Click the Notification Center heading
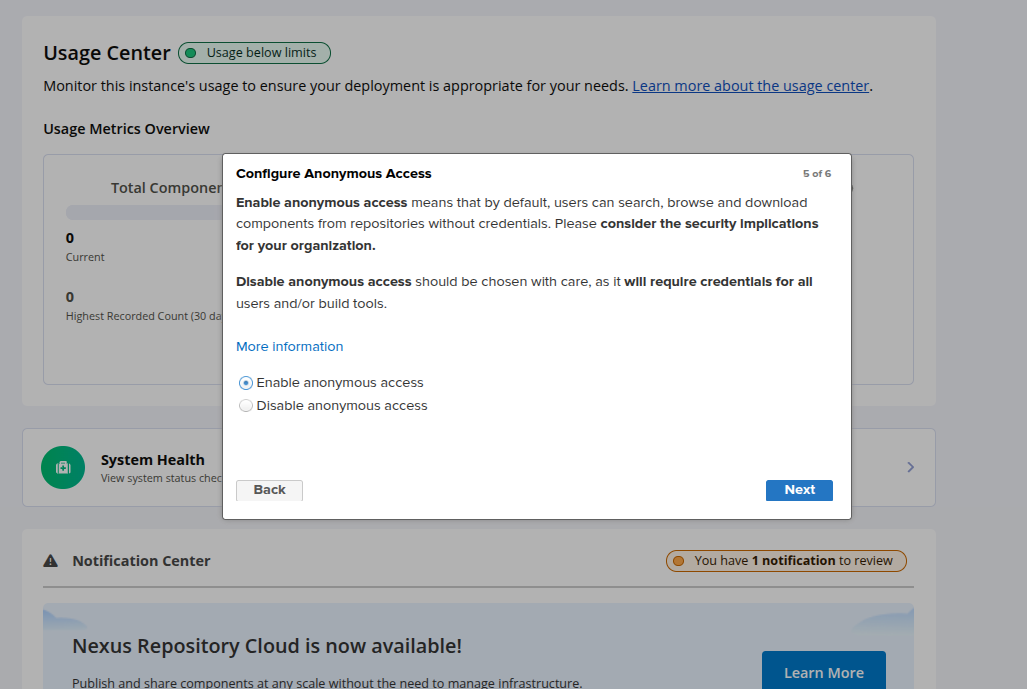1027x689 pixels. (141, 561)
